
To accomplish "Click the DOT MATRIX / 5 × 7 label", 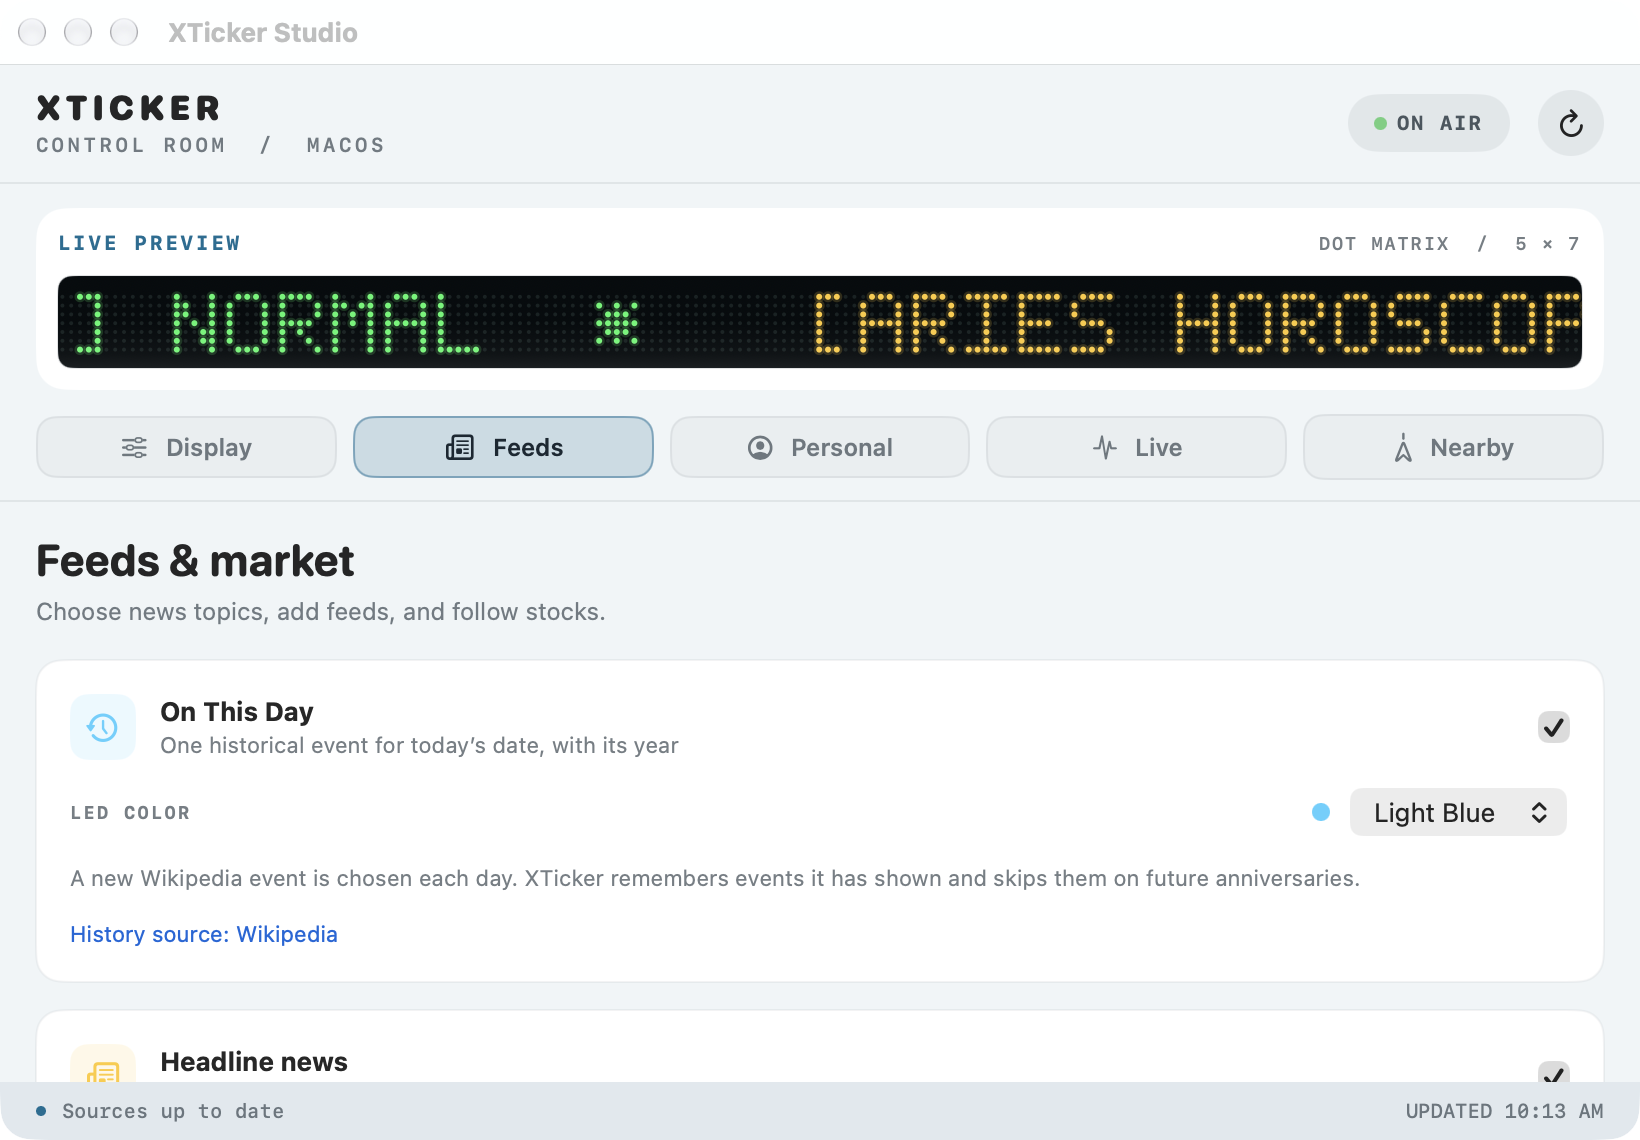I will [1449, 244].
